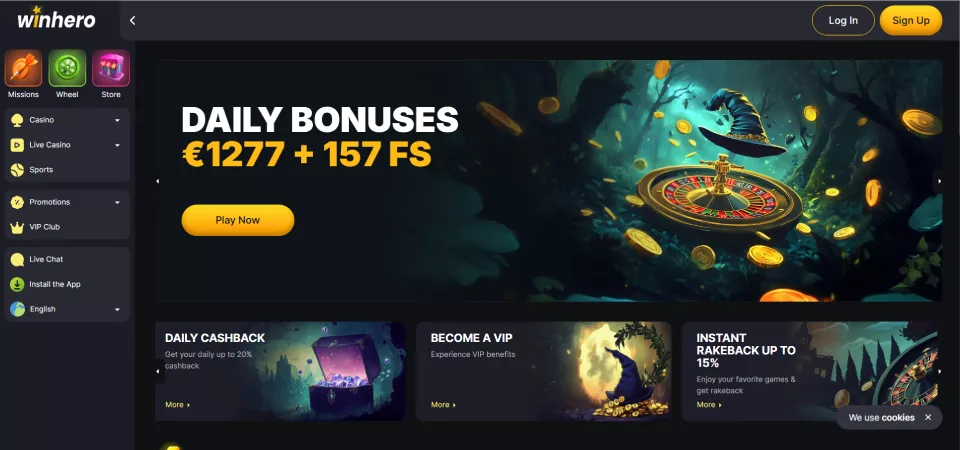Expand the Promotions dropdown arrow
This screenshot has width=960, height=450.
118,202
